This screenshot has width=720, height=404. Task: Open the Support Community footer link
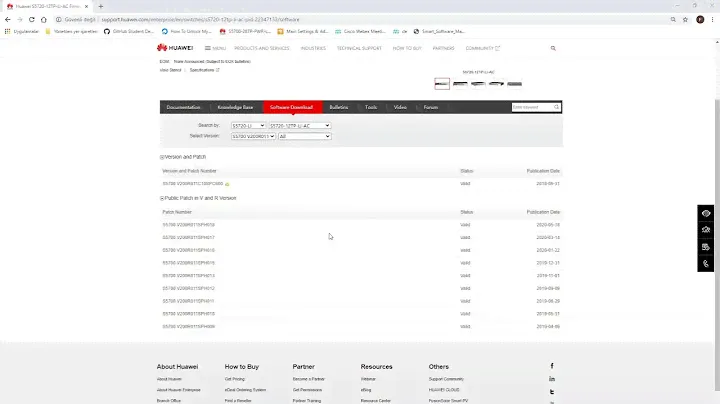point(446,379)
